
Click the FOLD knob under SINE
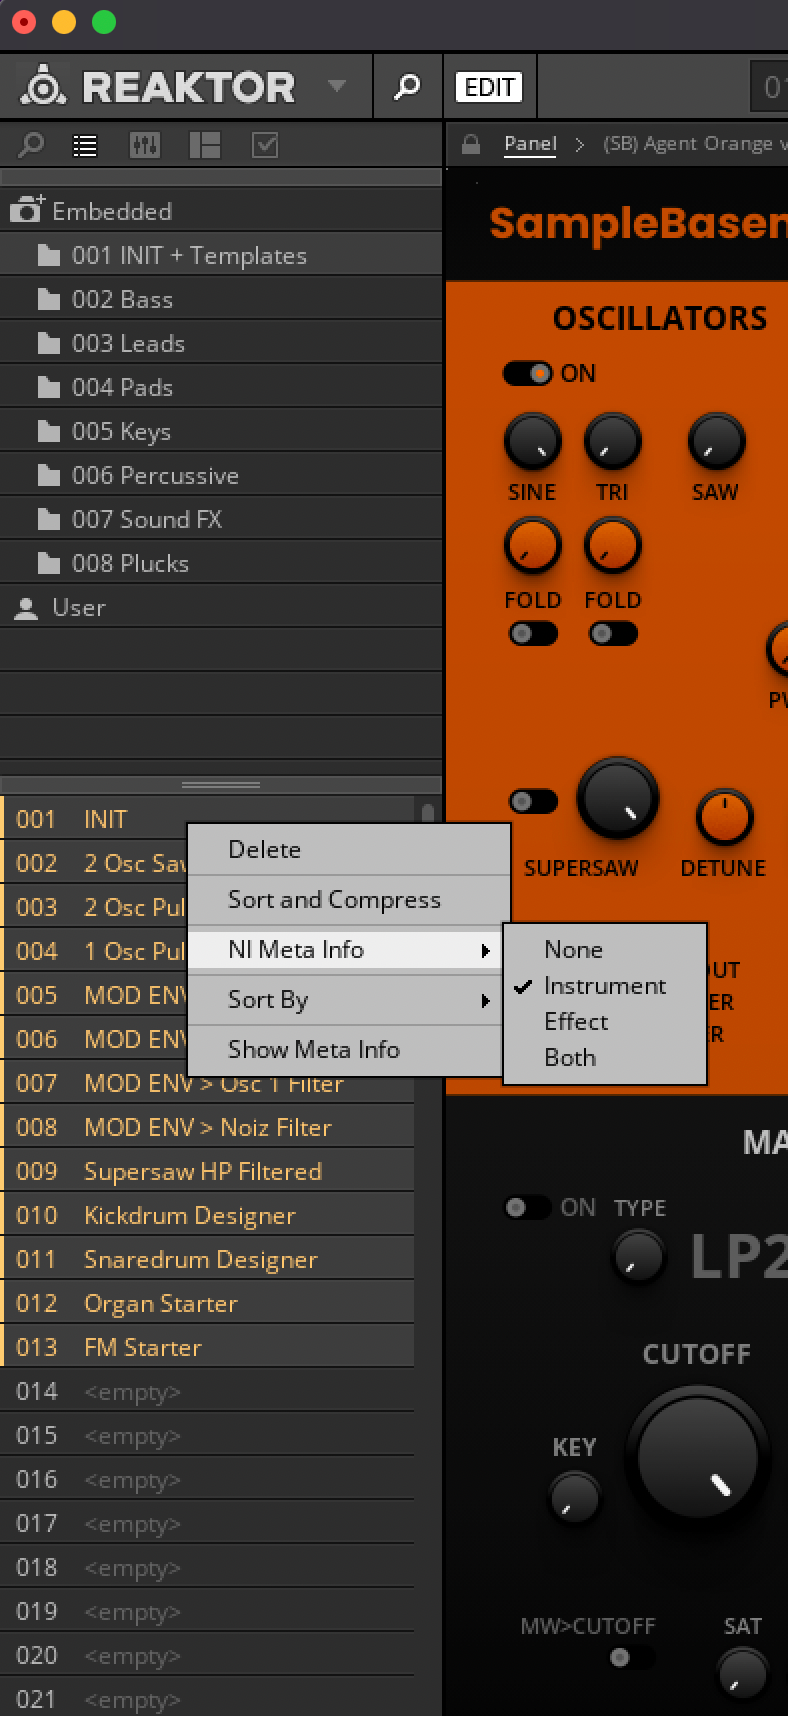[532, 546]
